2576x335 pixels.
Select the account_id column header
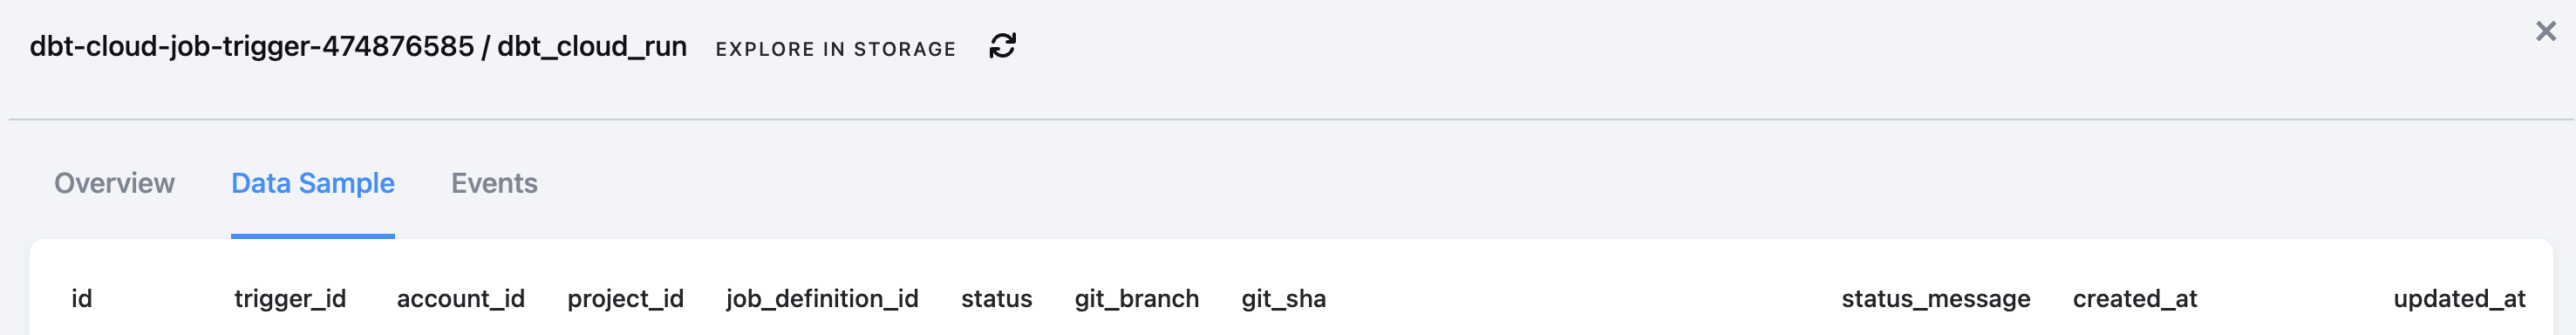tap(461, 298)
